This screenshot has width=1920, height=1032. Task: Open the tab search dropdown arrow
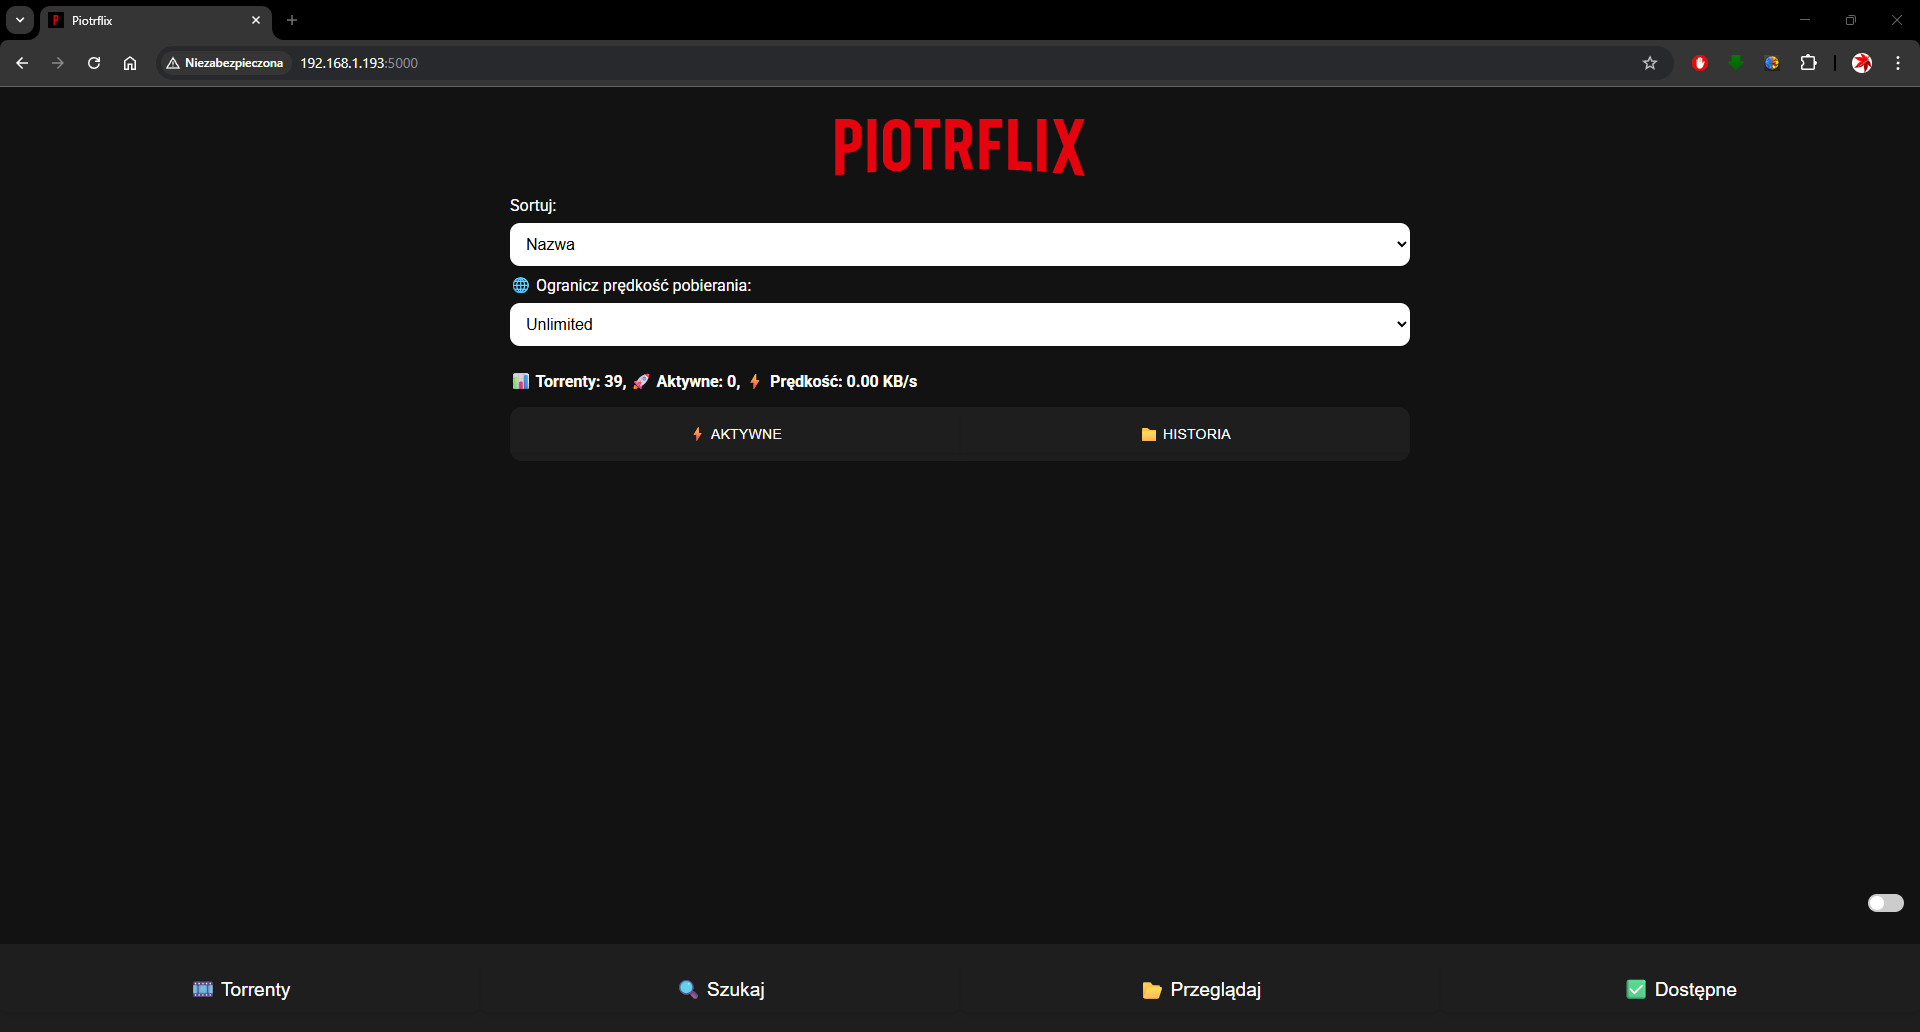click(20, 20)
